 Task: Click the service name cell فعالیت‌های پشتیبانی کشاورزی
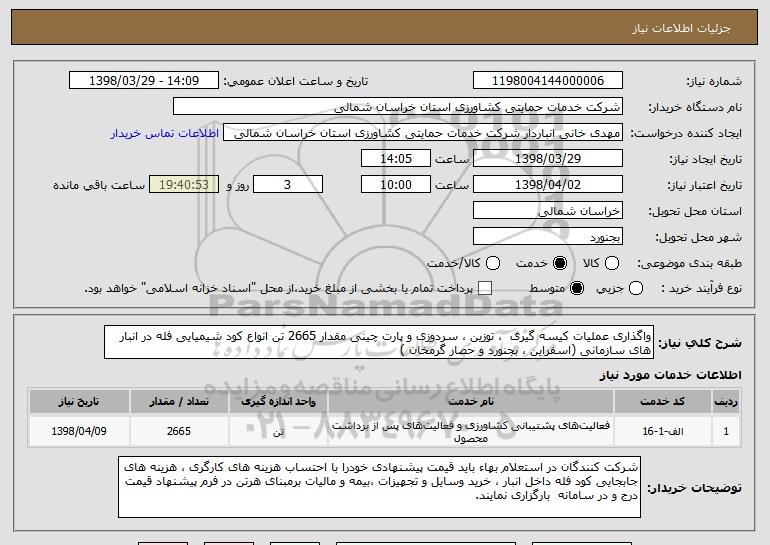(470, 431)
